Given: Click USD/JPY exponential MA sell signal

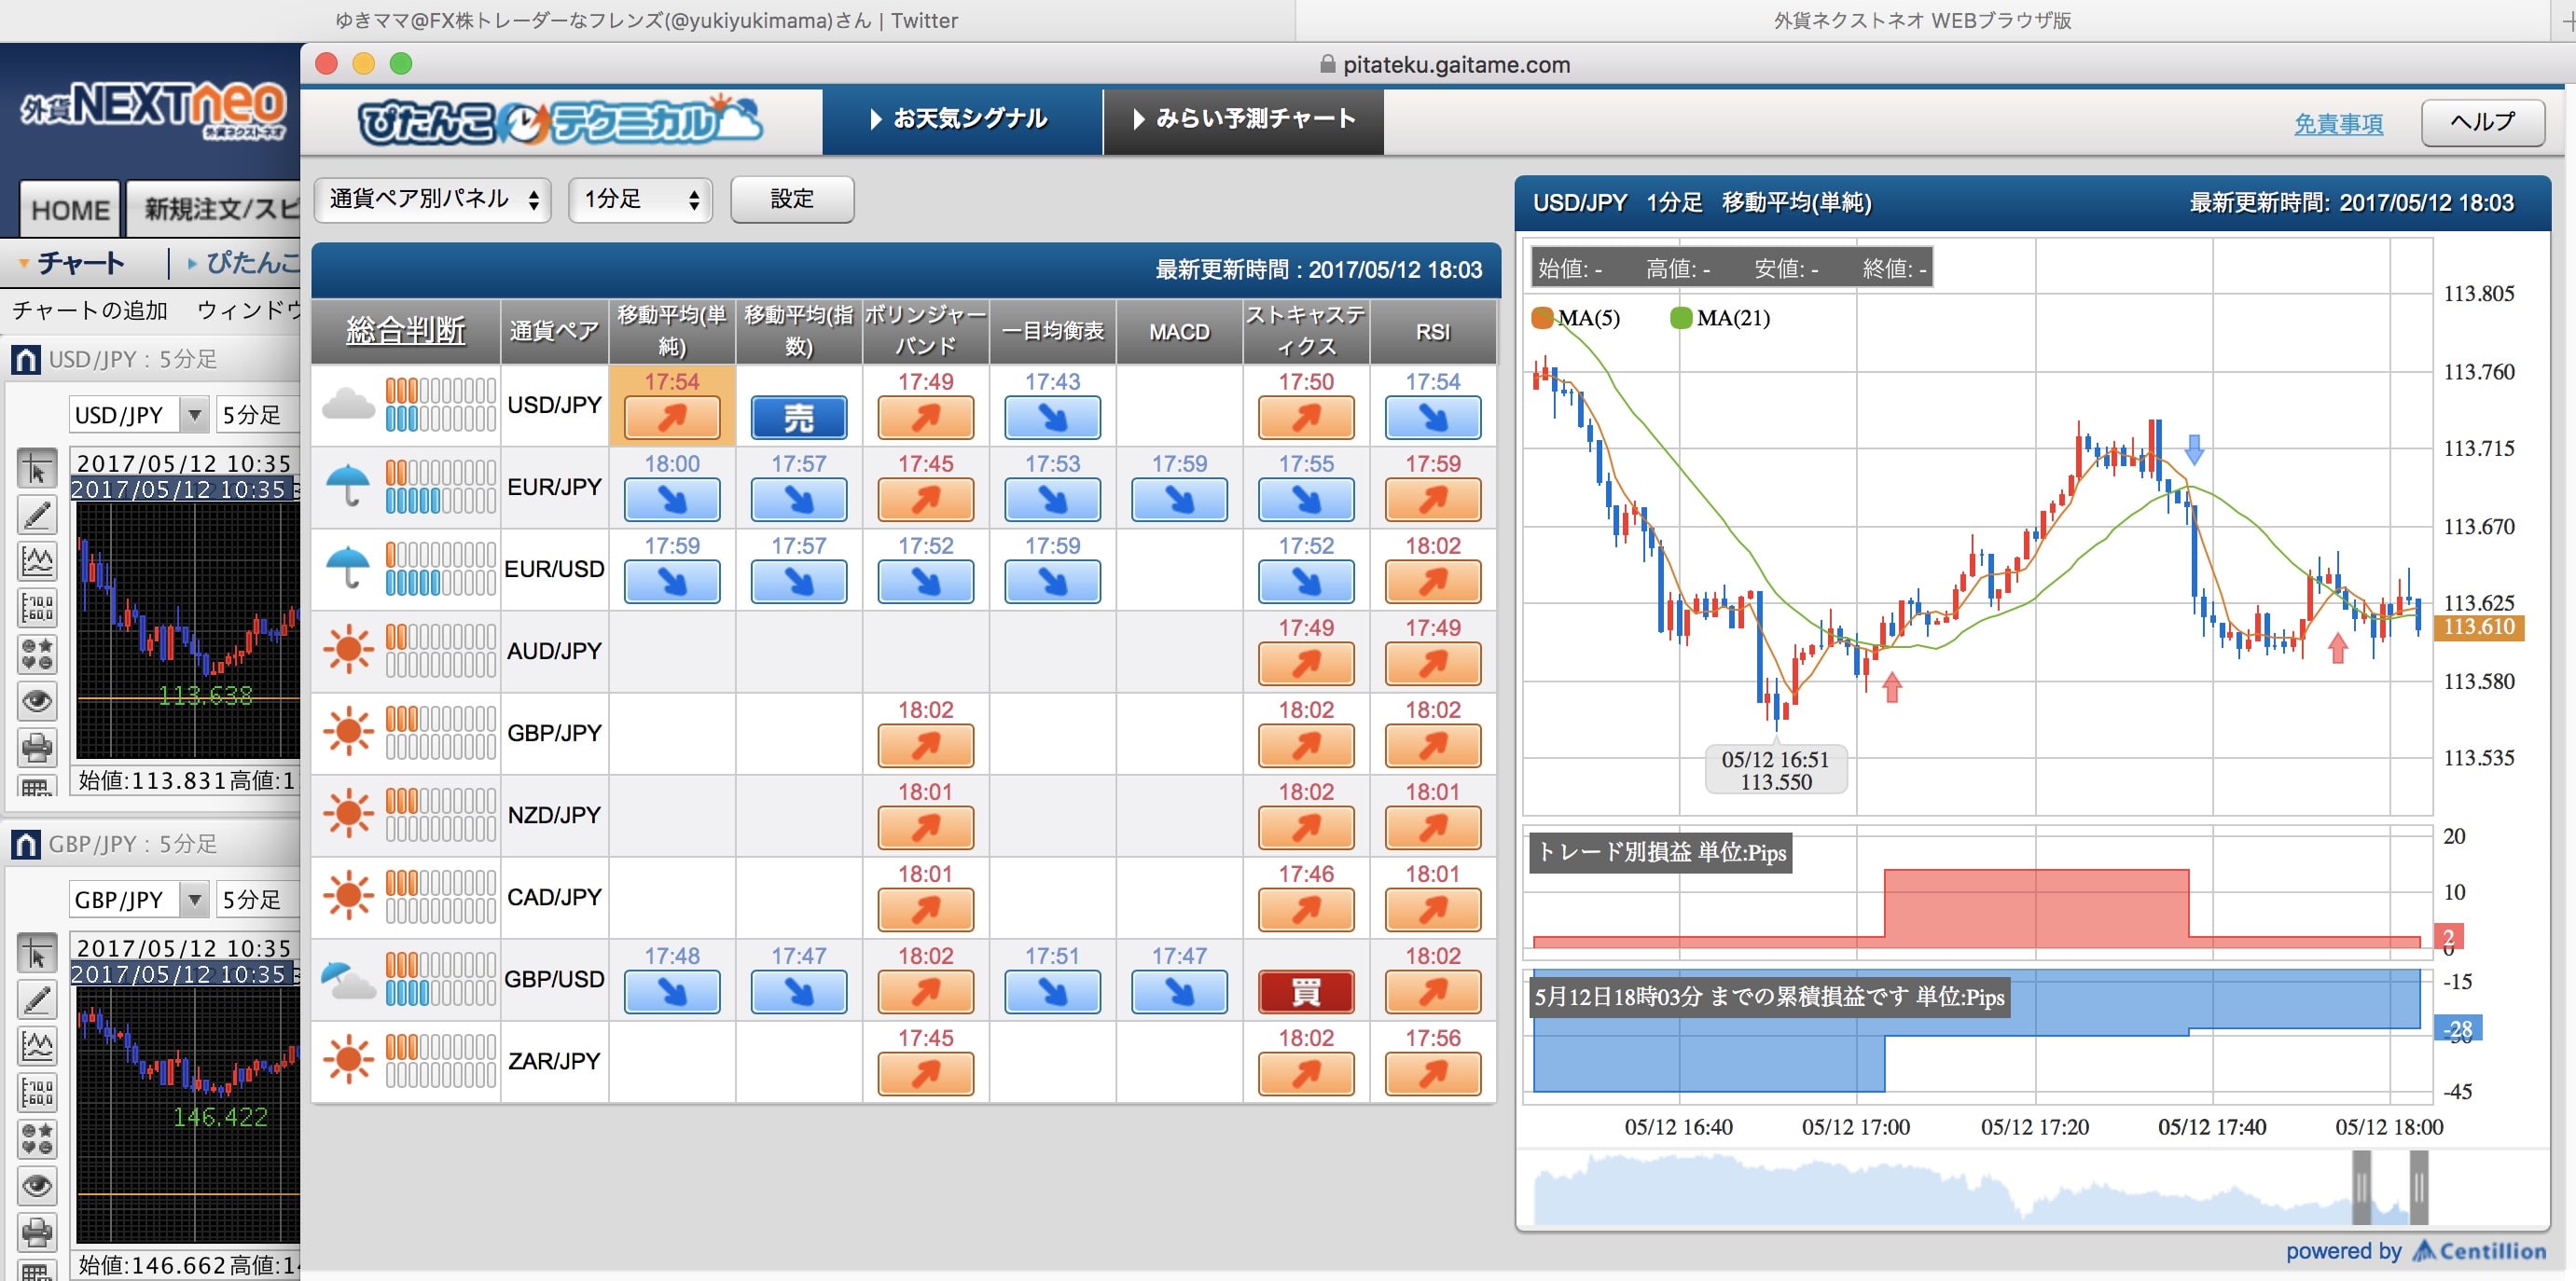Looking at the screenshot, I should pyautogui.click(x=799, y=417).
